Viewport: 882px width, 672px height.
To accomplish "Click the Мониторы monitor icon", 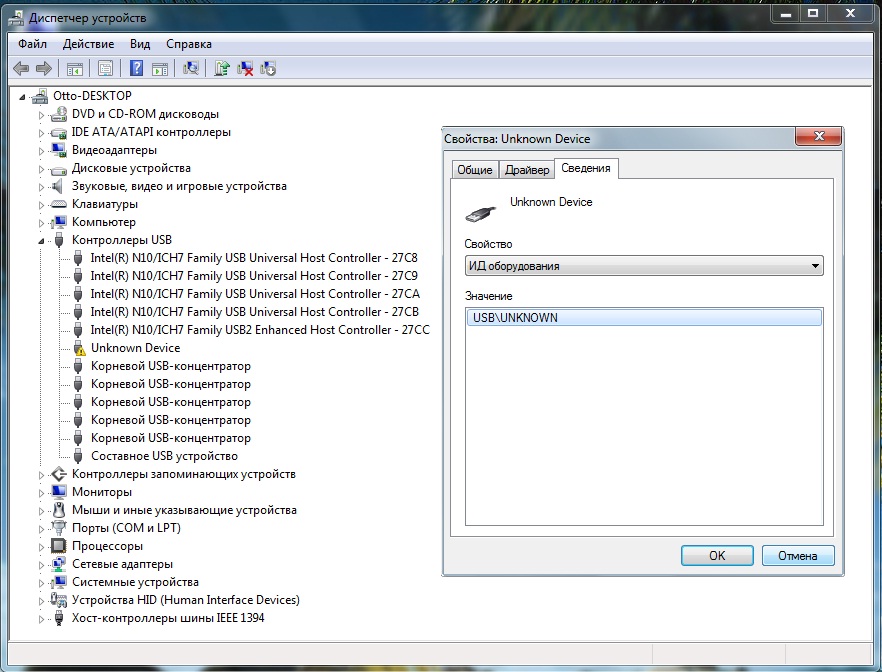I will (58, 492).
